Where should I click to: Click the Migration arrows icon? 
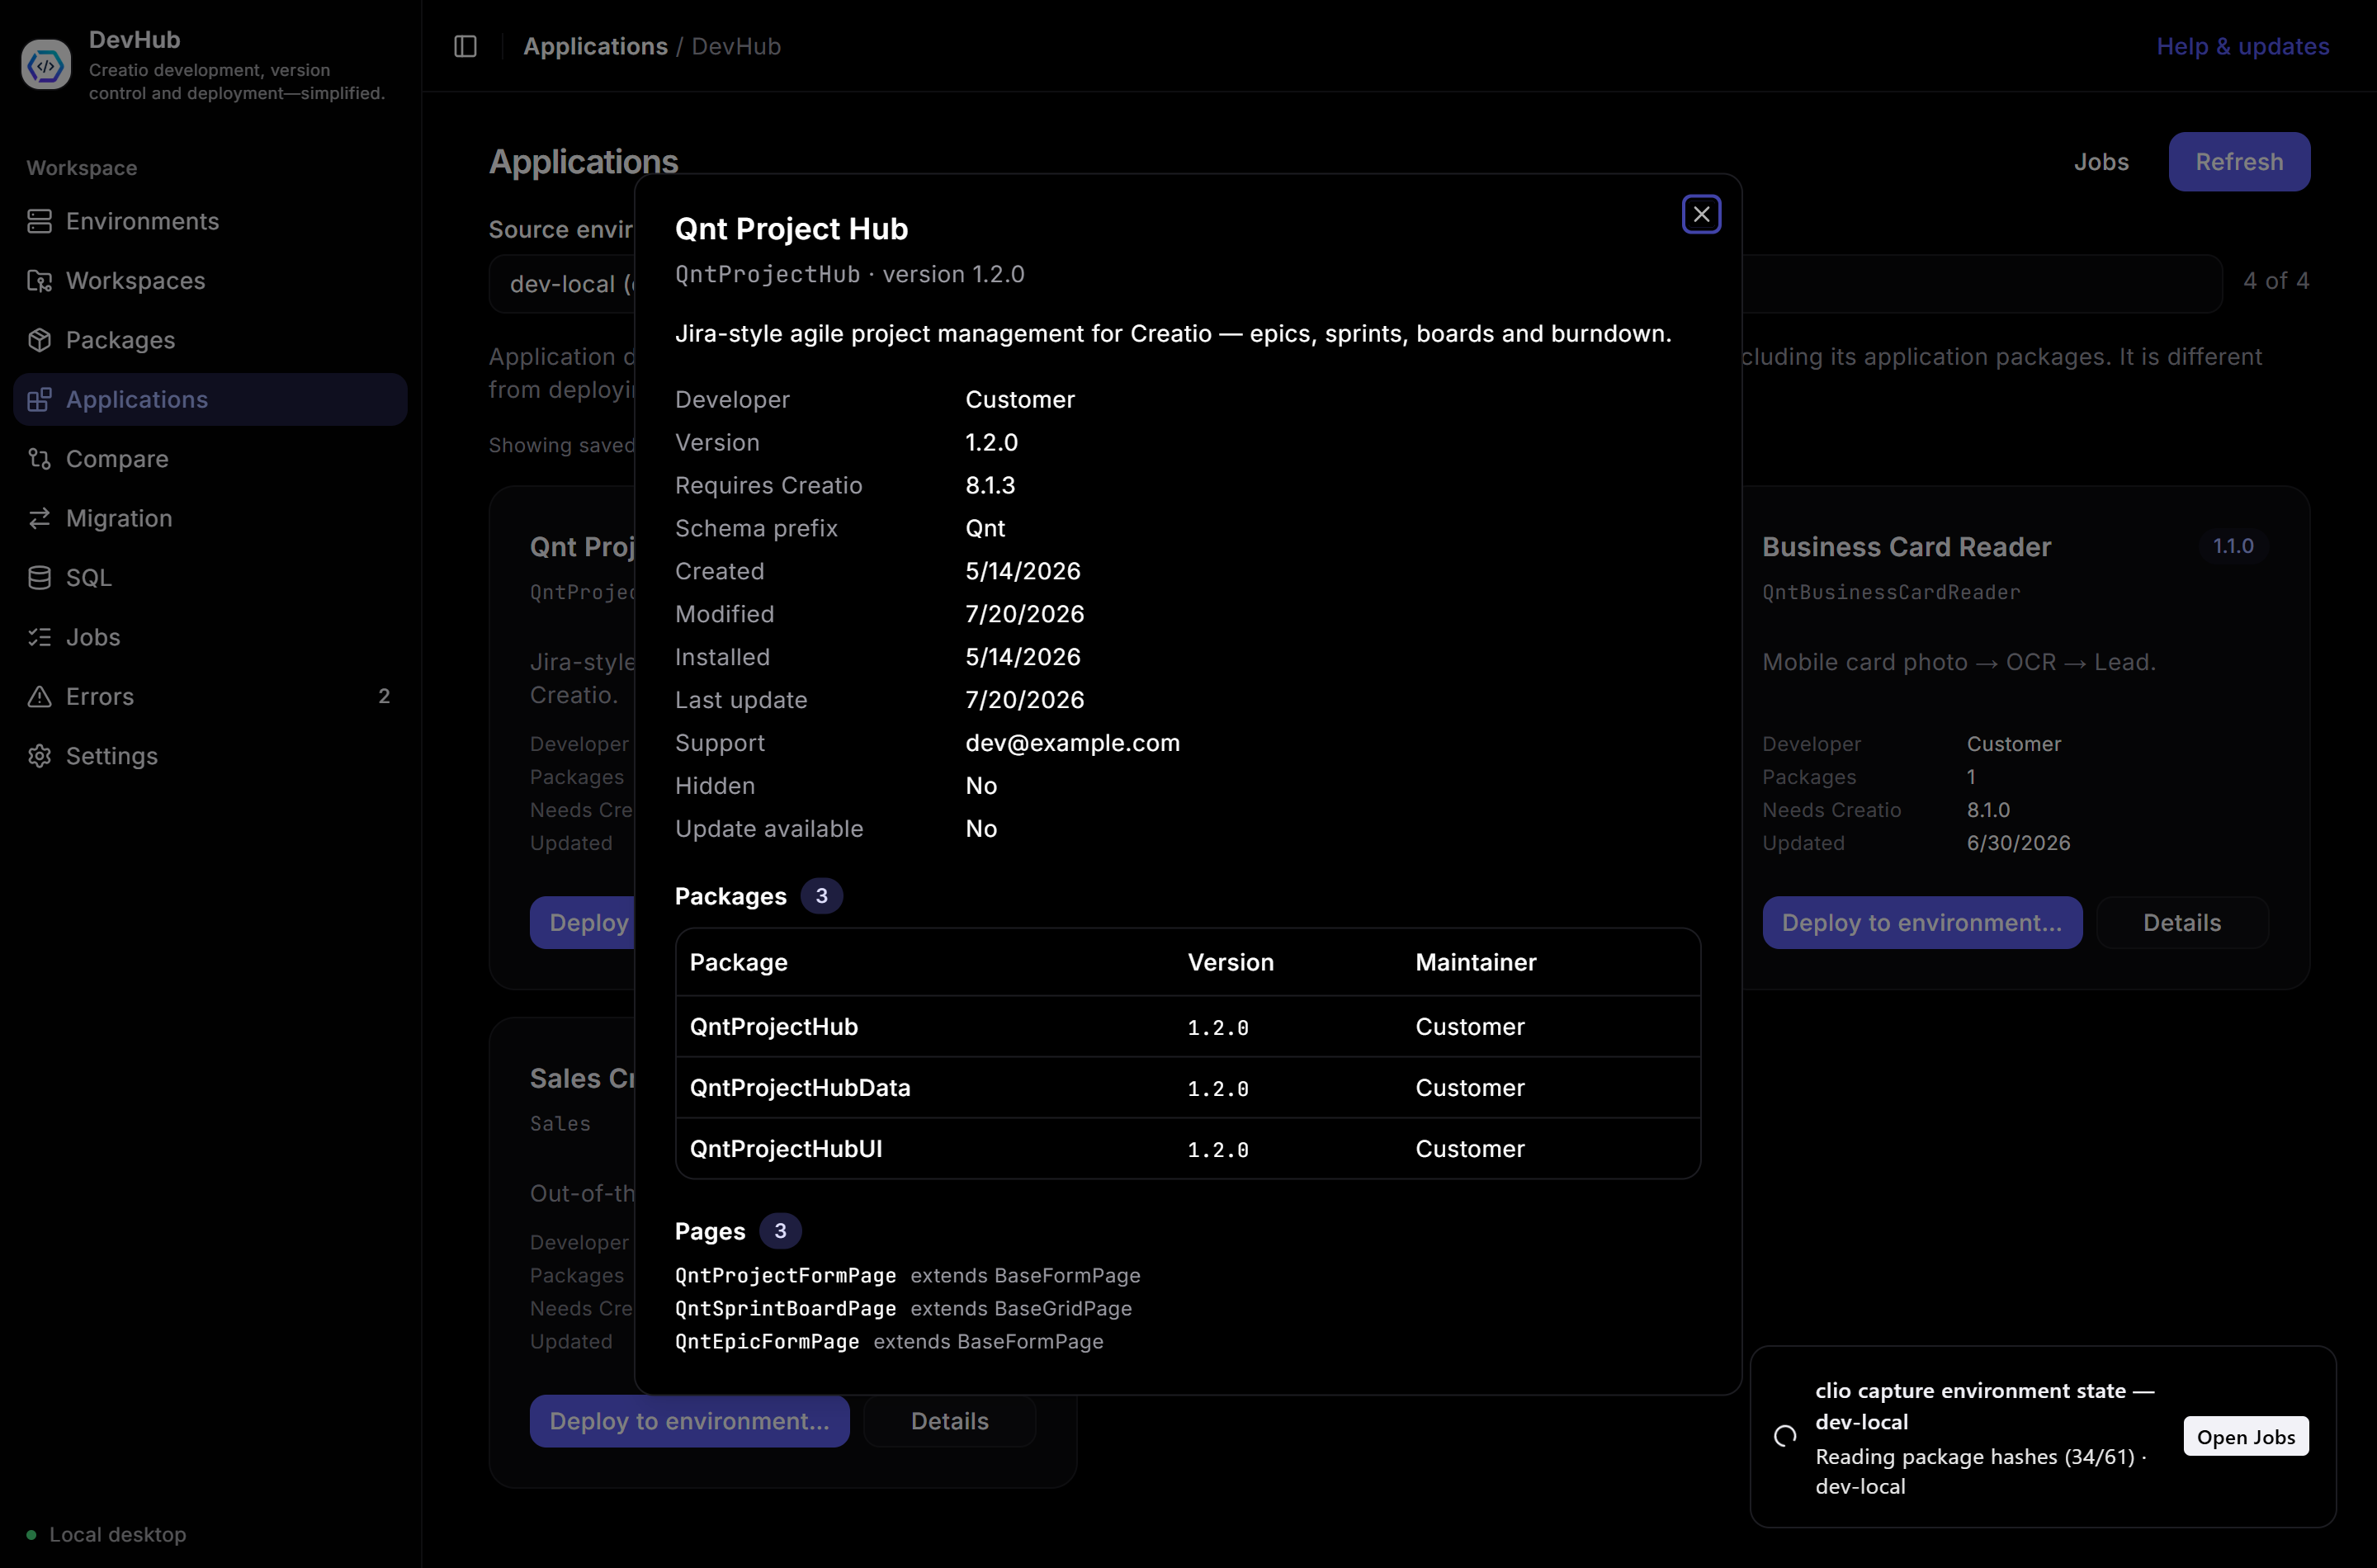[x=39, y=518]
